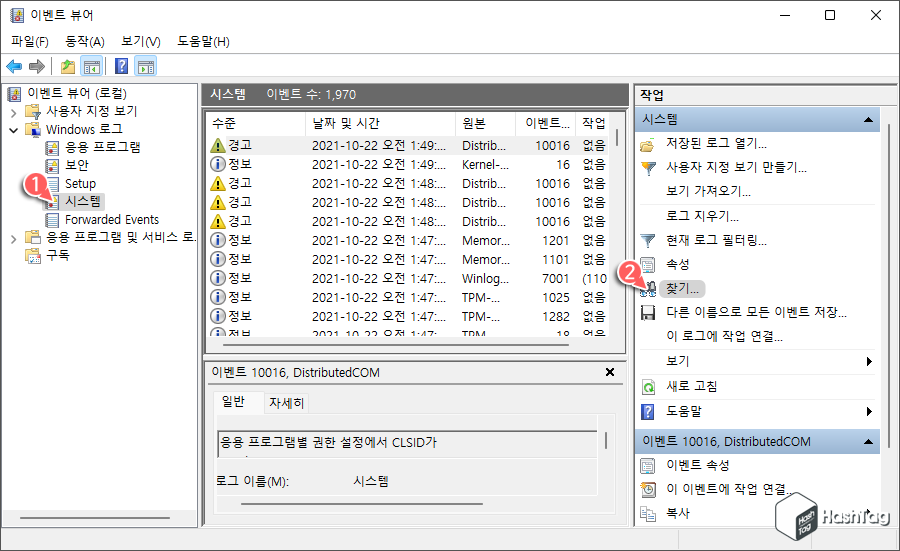Click the Up one level folder icon

[x=68, y=67]
